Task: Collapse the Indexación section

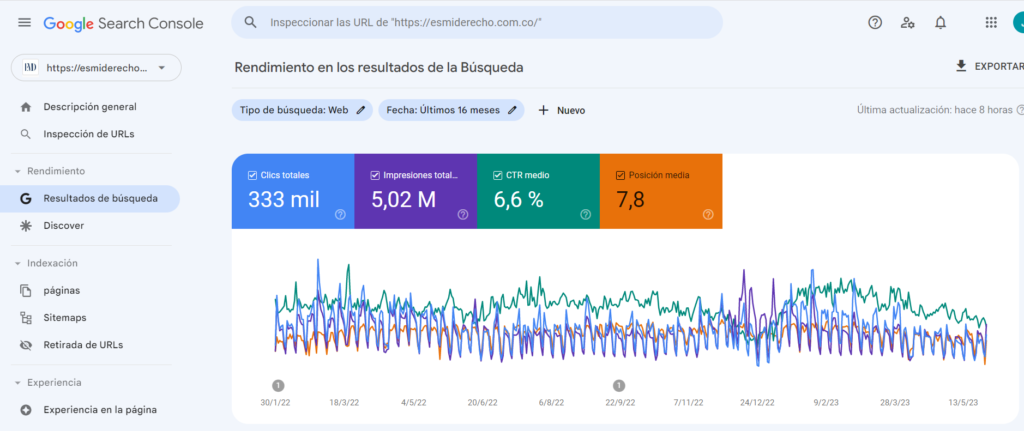Action: [x=18, y=263]
